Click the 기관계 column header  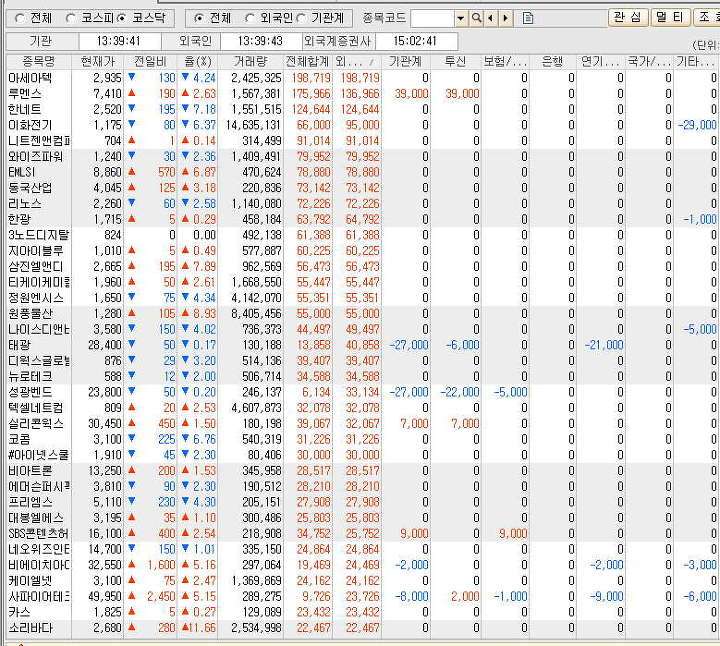pos(405,62)
